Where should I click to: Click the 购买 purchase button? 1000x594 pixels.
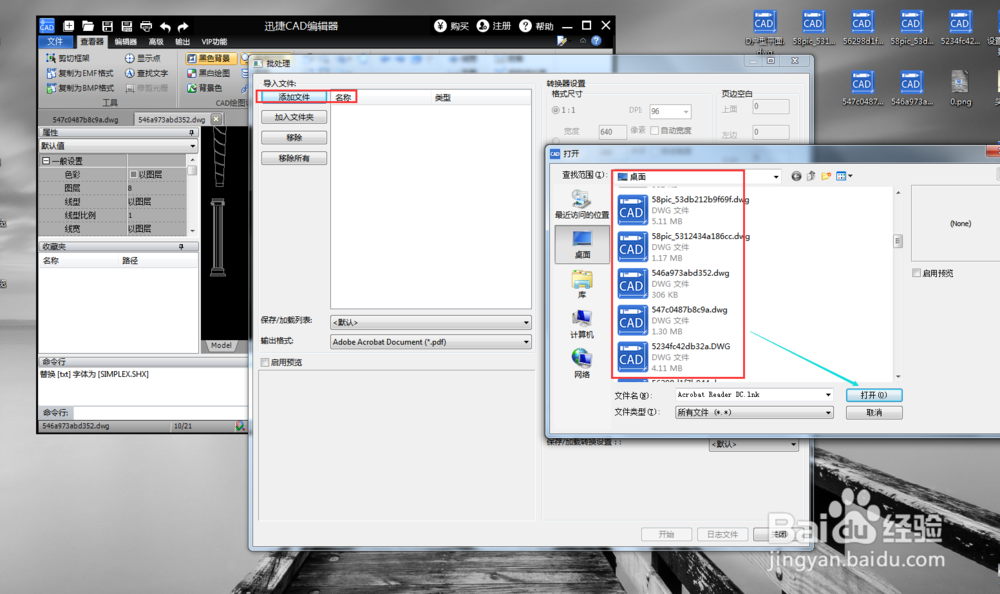pos(452,26)
